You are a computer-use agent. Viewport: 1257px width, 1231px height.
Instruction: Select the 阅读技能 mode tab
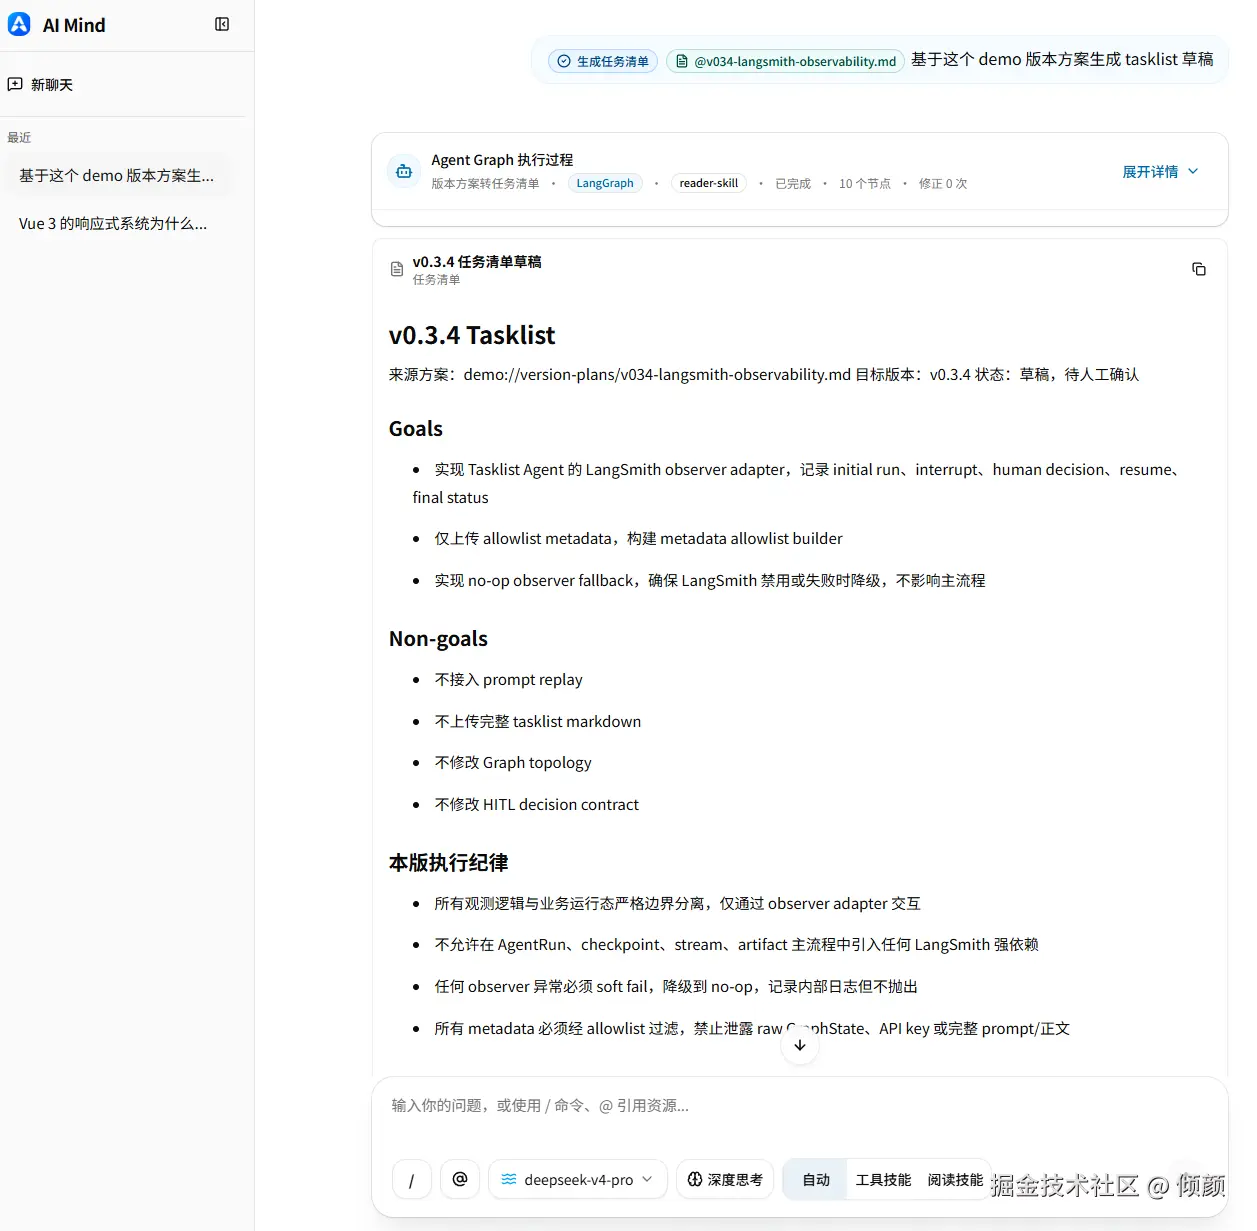(955, 1180)
